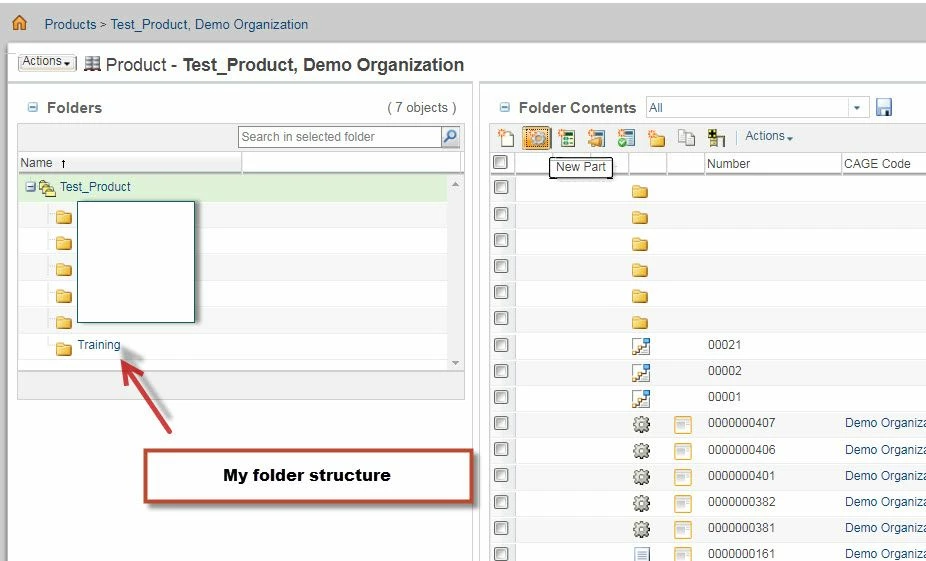Click the orange window icon beside 0000000407
The image size is (926, 561).
pos(683,425)
